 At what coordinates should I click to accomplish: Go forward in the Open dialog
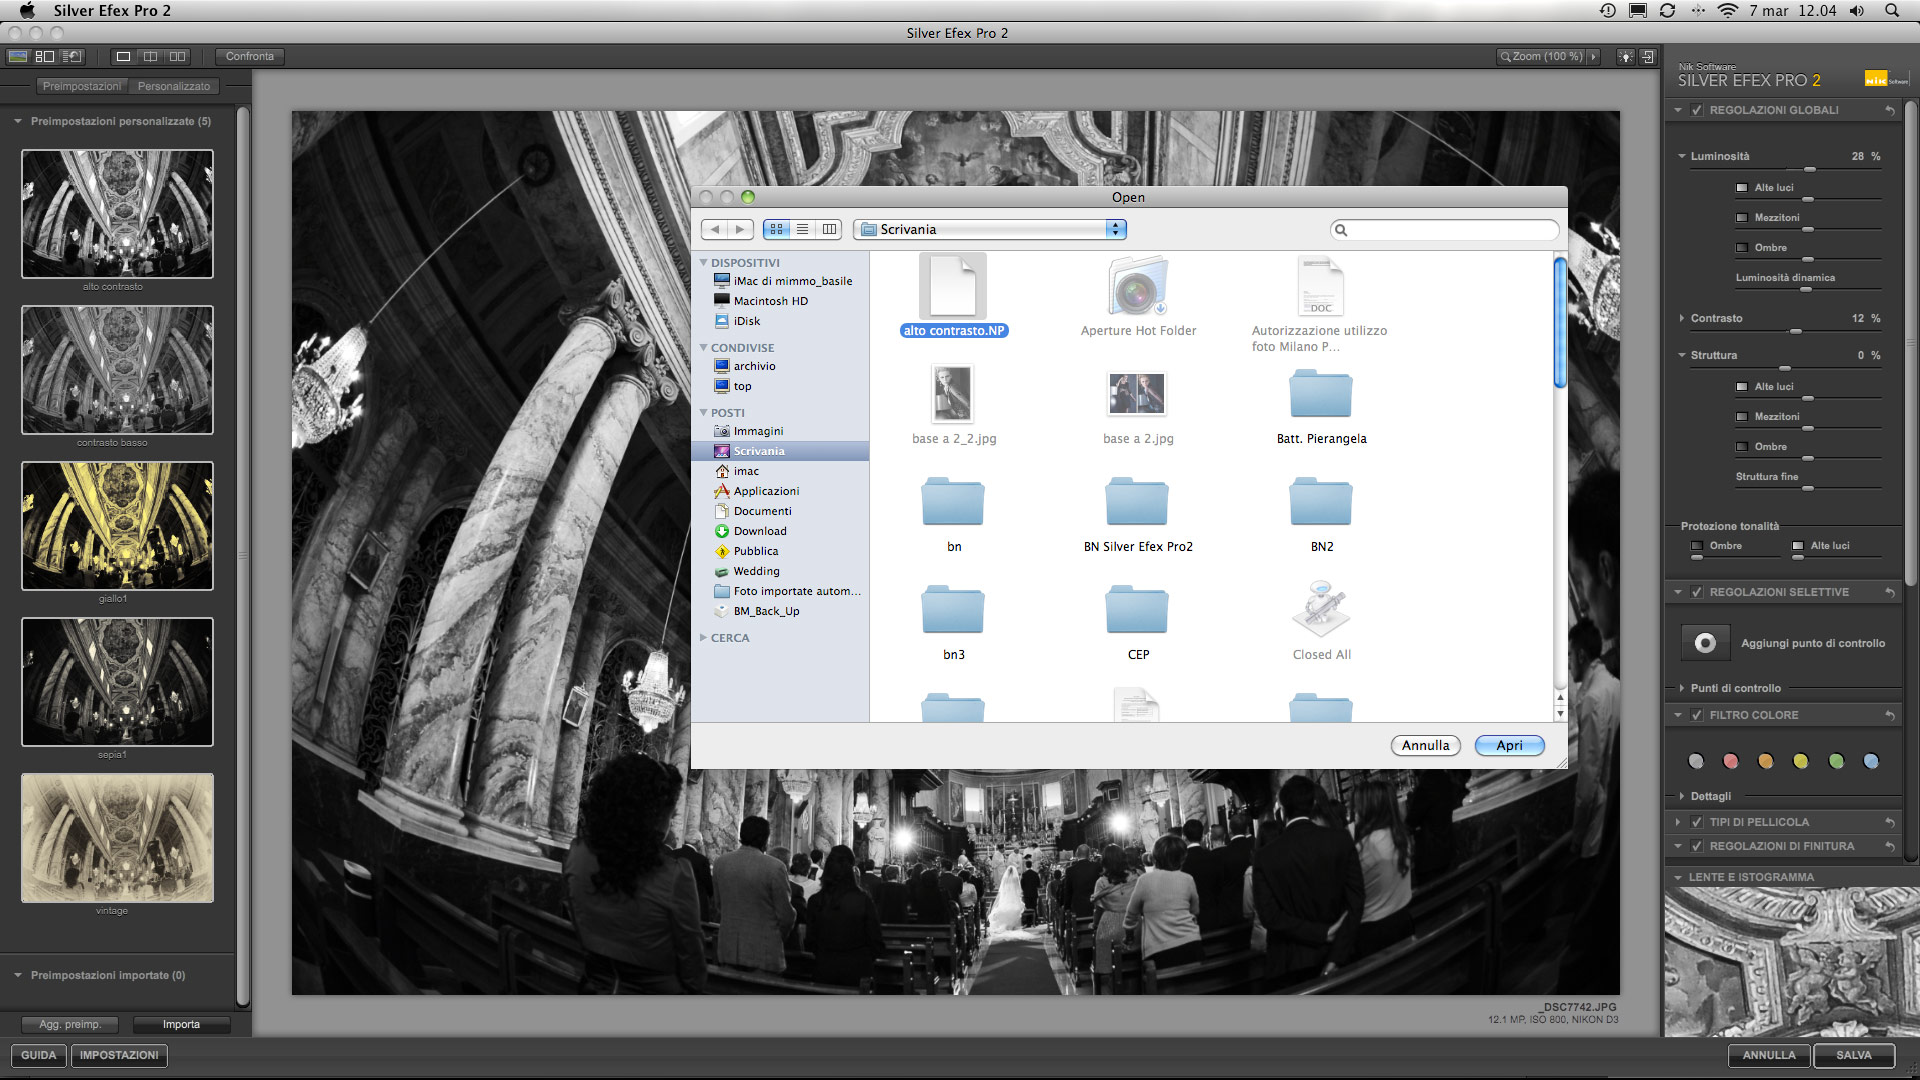click(741, 229)
